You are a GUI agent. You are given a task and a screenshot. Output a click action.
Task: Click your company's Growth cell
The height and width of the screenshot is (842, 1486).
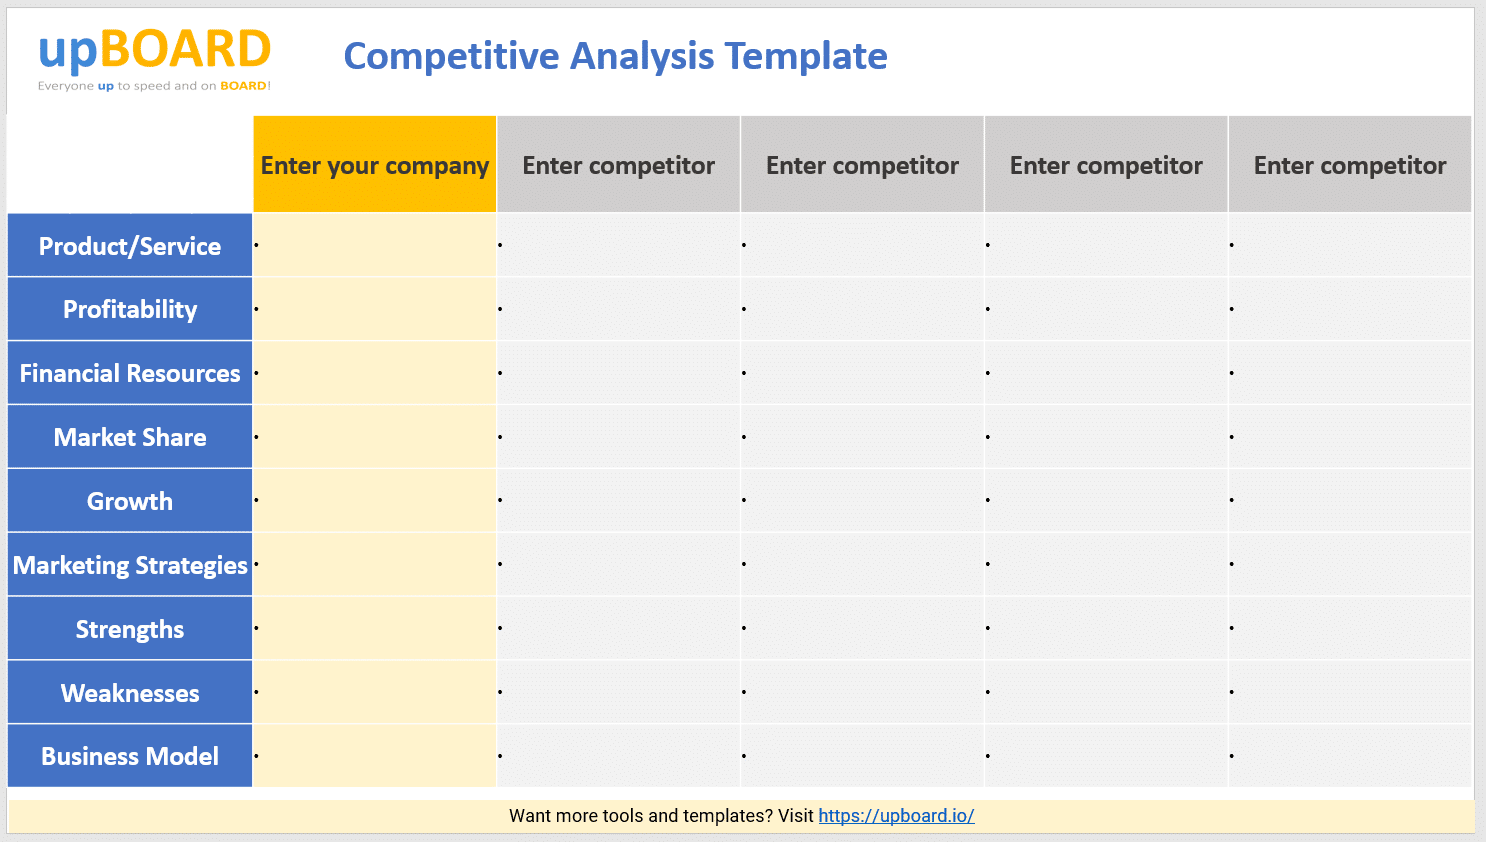(x=375, y=501)
